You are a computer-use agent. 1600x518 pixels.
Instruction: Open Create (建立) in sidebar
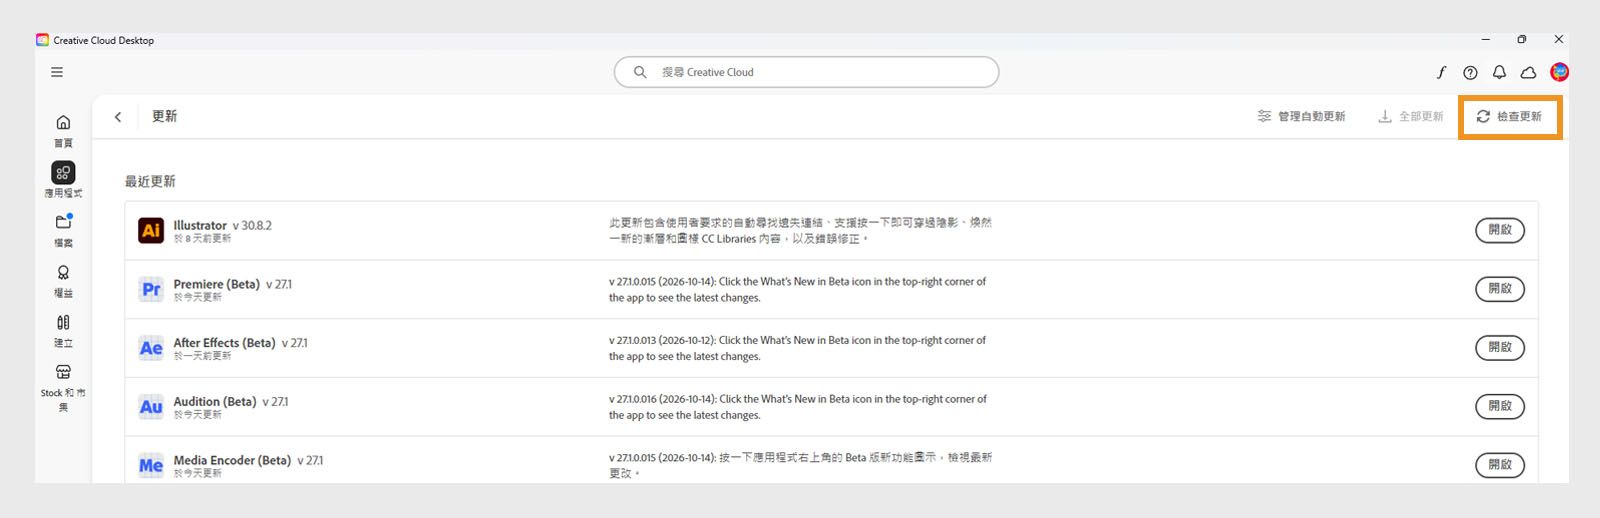pos(63,330)
